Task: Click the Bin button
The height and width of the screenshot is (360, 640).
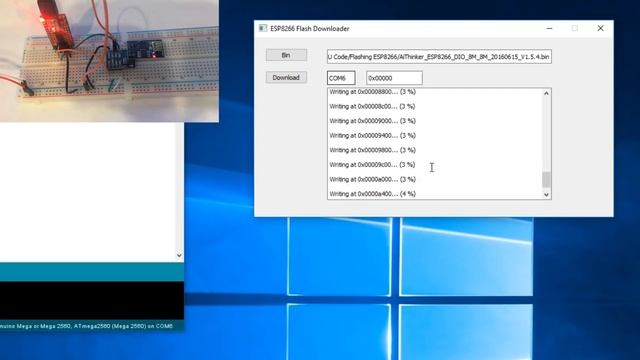Action: tap(286, 55)
